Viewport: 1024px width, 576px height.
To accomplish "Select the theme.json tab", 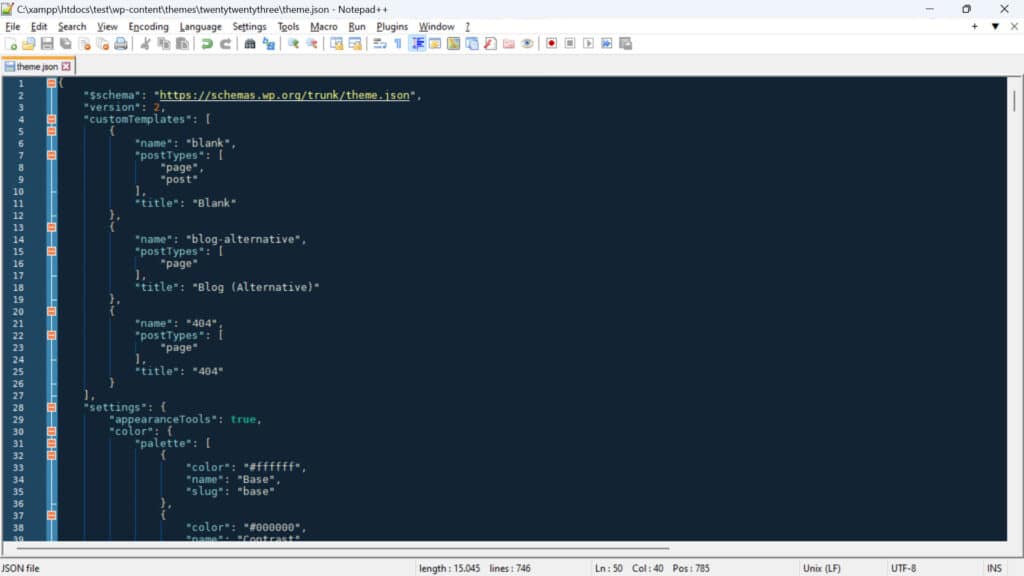I will click(x=35, y=66).
